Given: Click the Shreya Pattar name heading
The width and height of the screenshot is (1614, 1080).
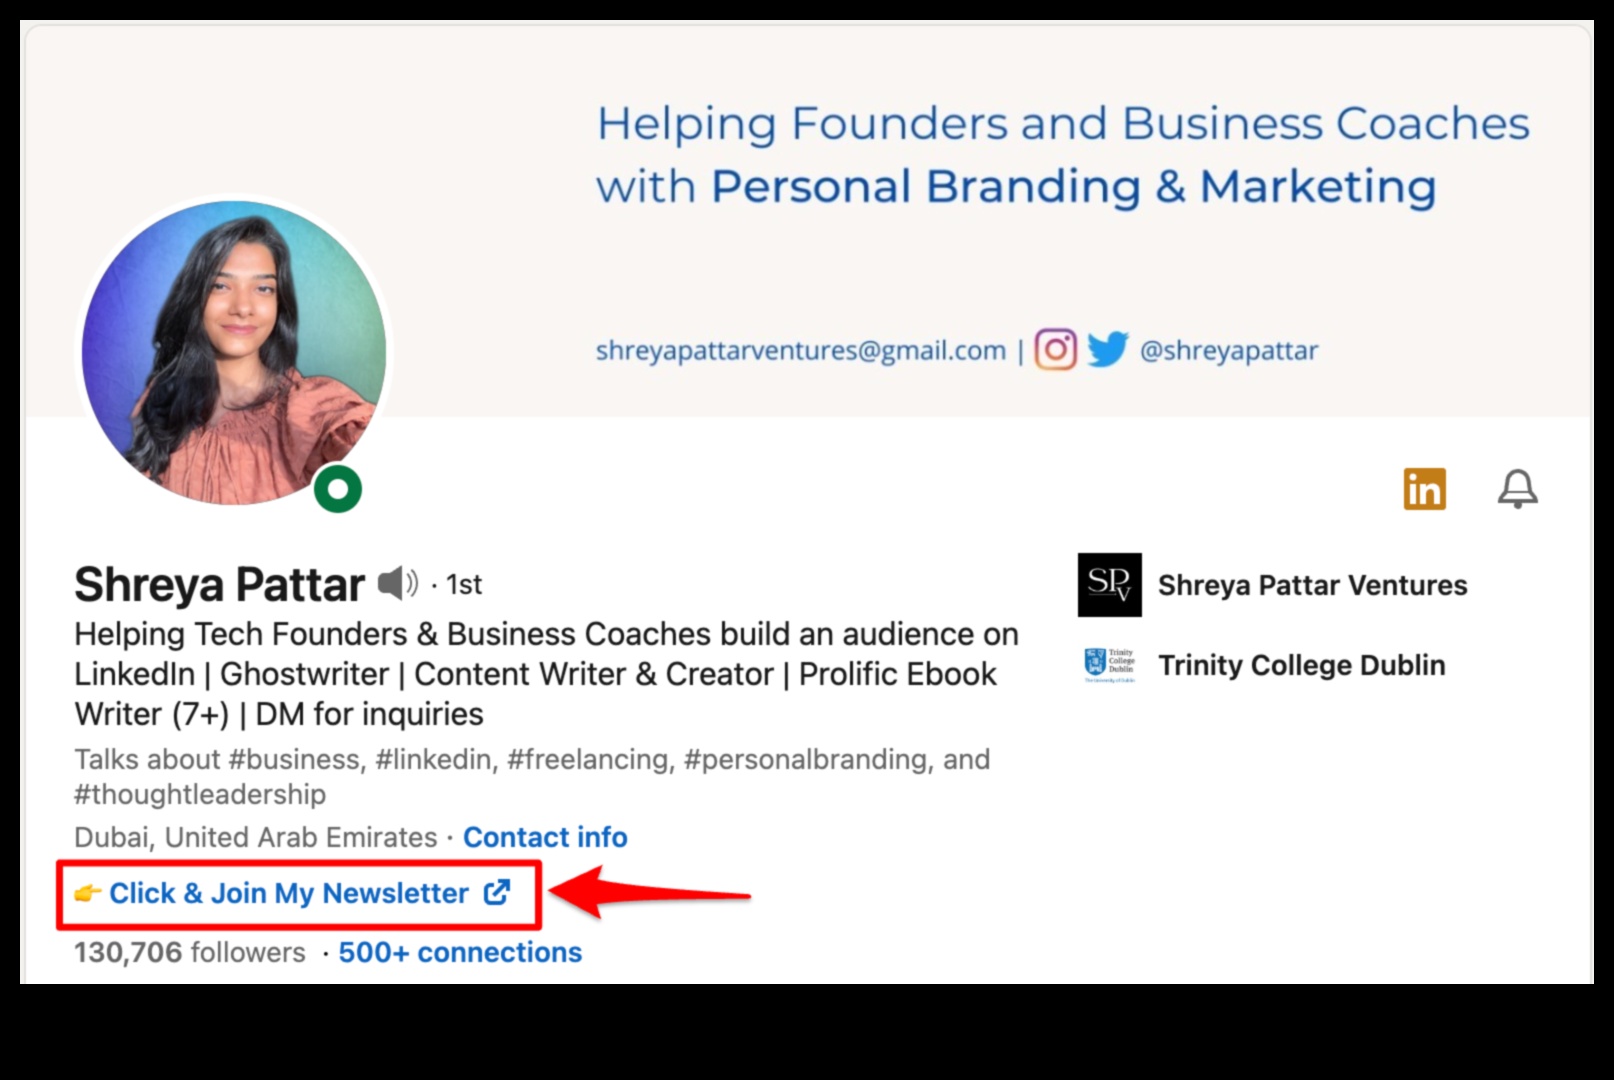Looking at the screenshot, I should pyautogui.click(x=219, y=584).
